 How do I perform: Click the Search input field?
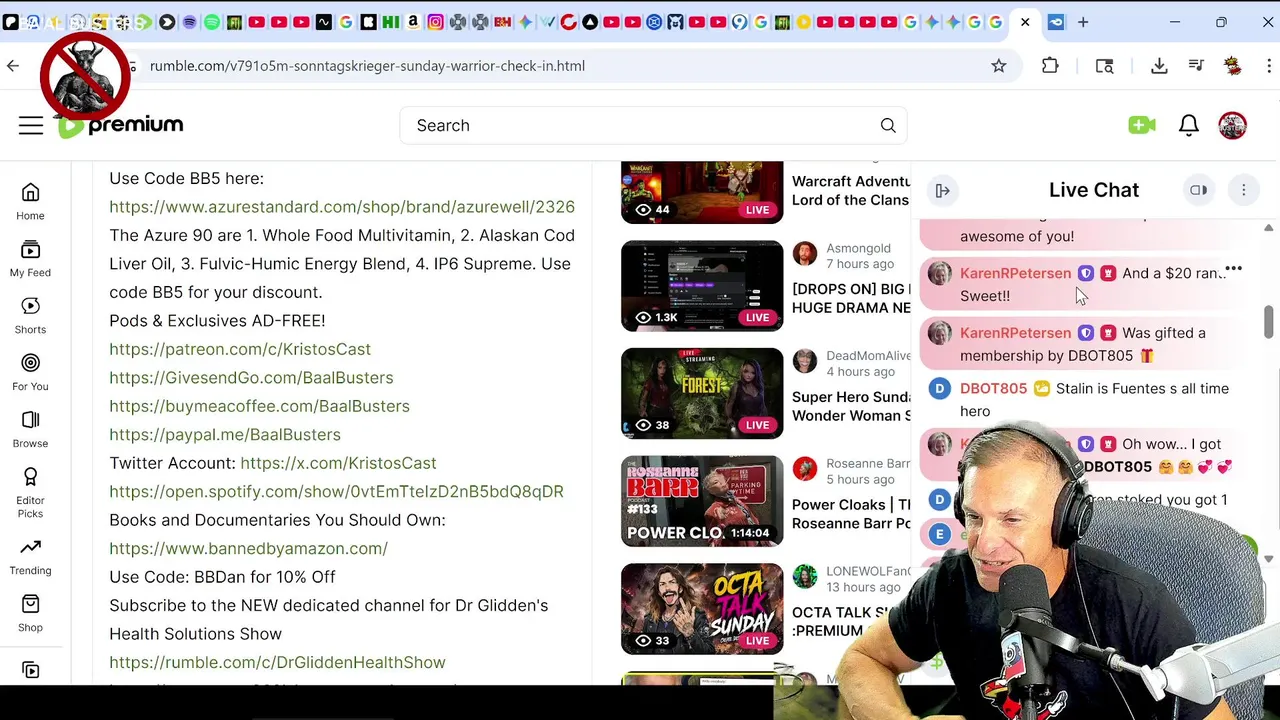pyautogui.click(x=640, y=125)
